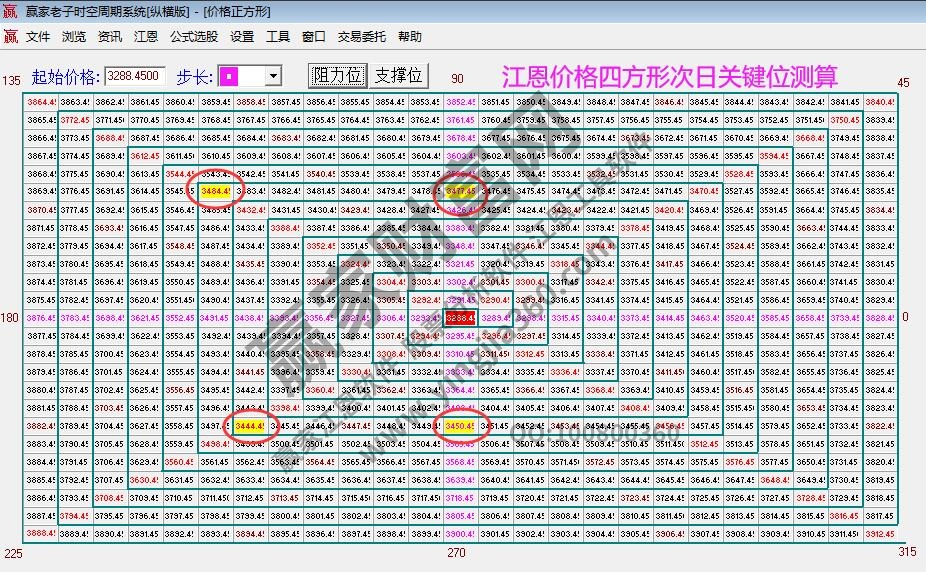
Task: Click the 支撑位 button
Action: [x=398, y=76]
